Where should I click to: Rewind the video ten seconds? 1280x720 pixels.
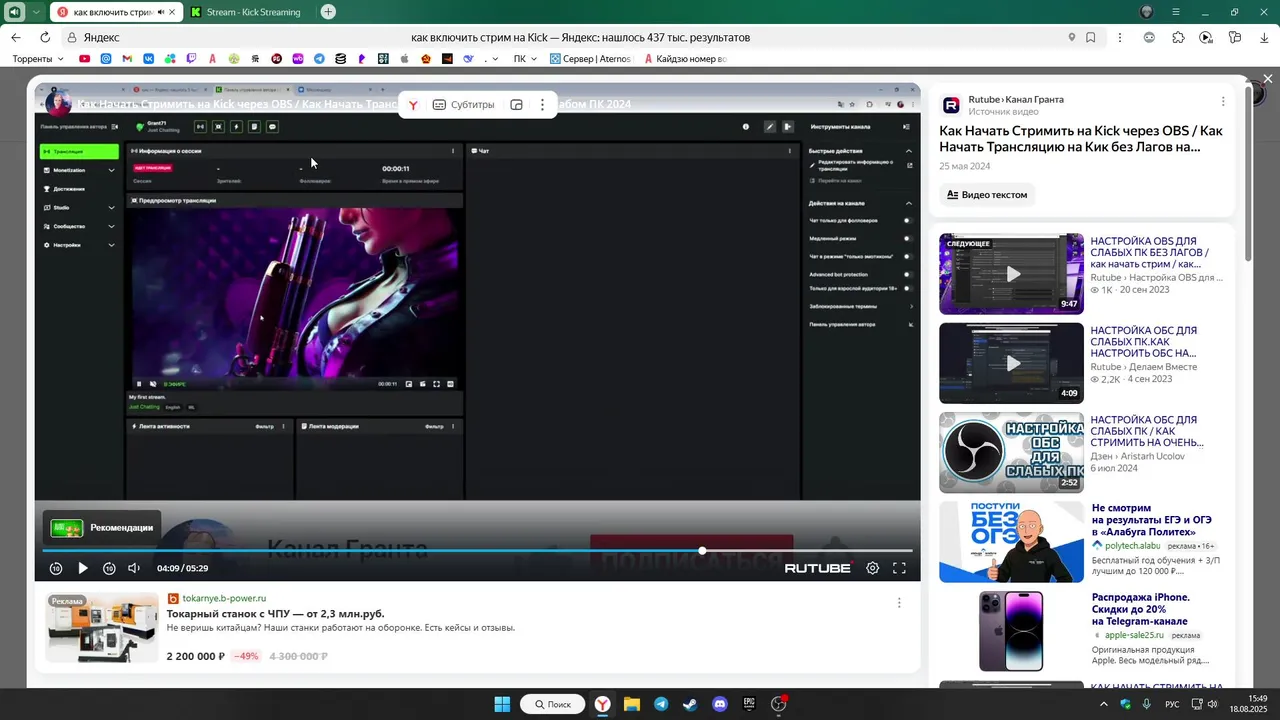pyautogui.click(x=56, y=568)
